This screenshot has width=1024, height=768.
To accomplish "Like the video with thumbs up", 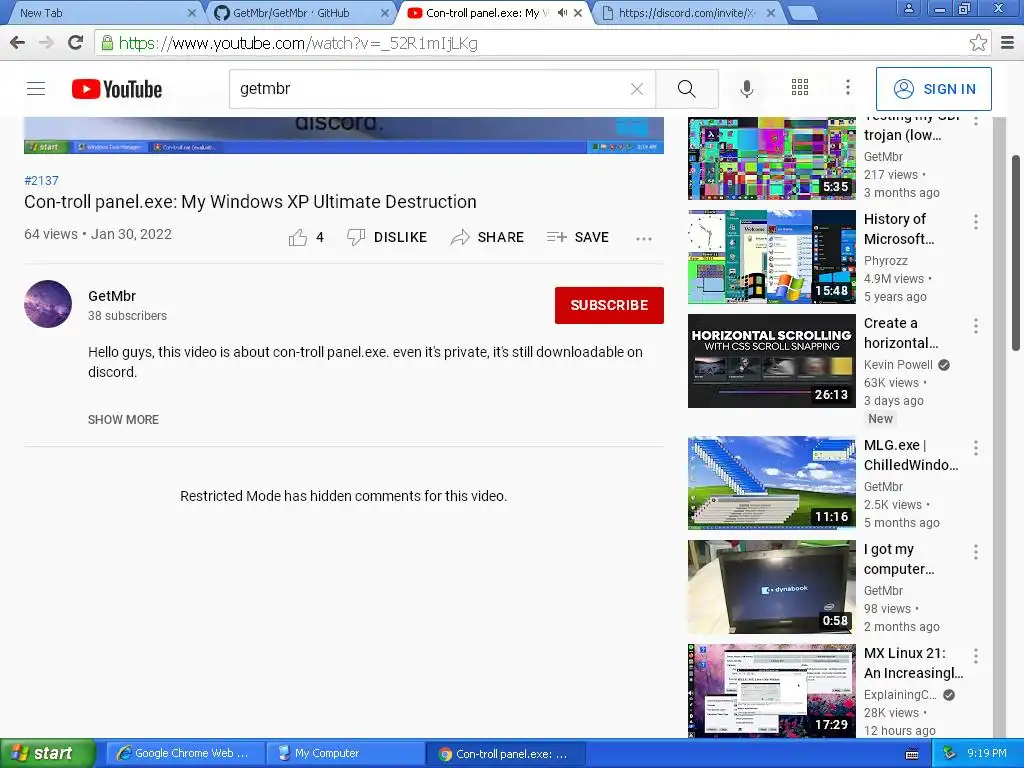I will coord(298,238).
